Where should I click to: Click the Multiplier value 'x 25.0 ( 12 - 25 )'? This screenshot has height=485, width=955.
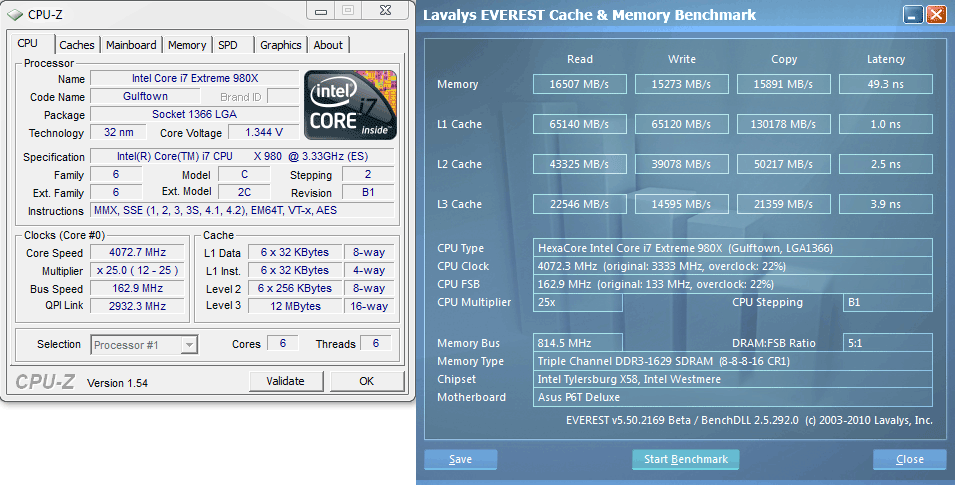point(138,271)
